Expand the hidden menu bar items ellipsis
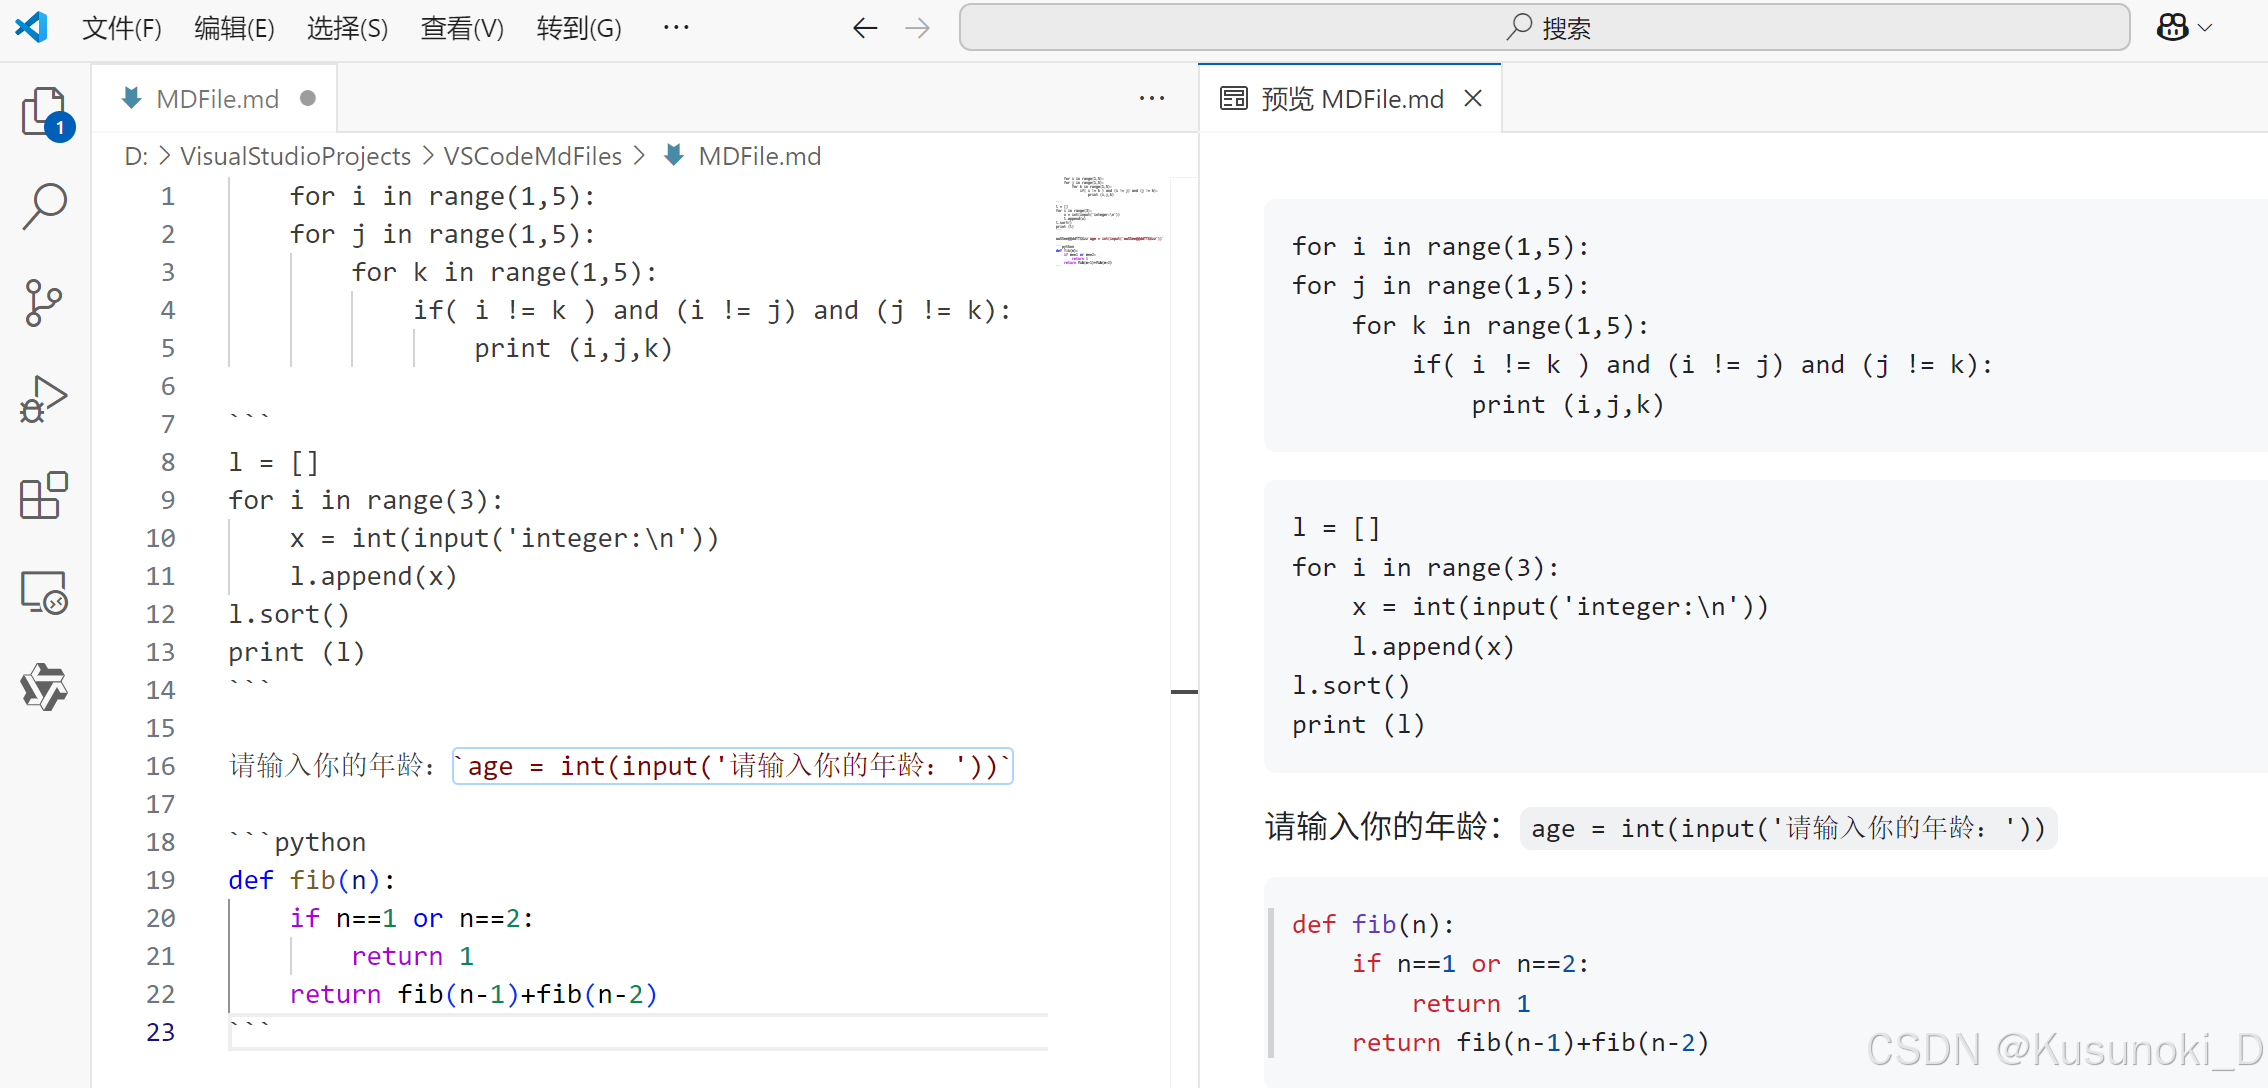Image resolution: width=2268 pixels, height=1088 pixels. pos(676,28)
